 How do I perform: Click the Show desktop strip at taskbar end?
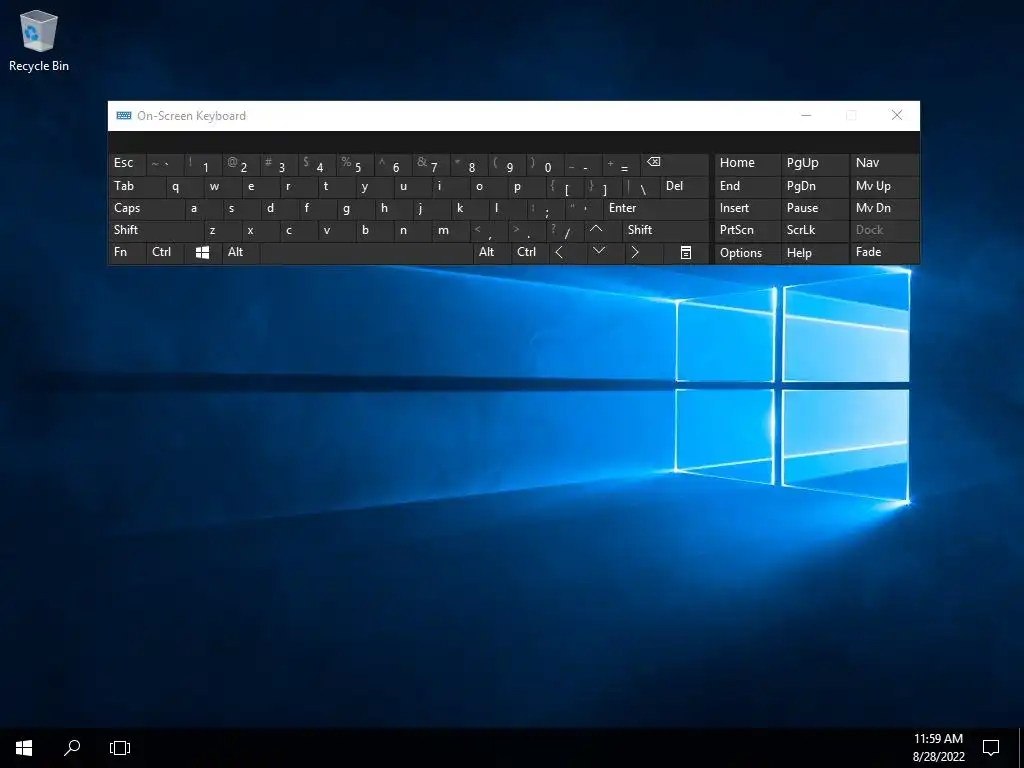click(x=1021, y=748)
